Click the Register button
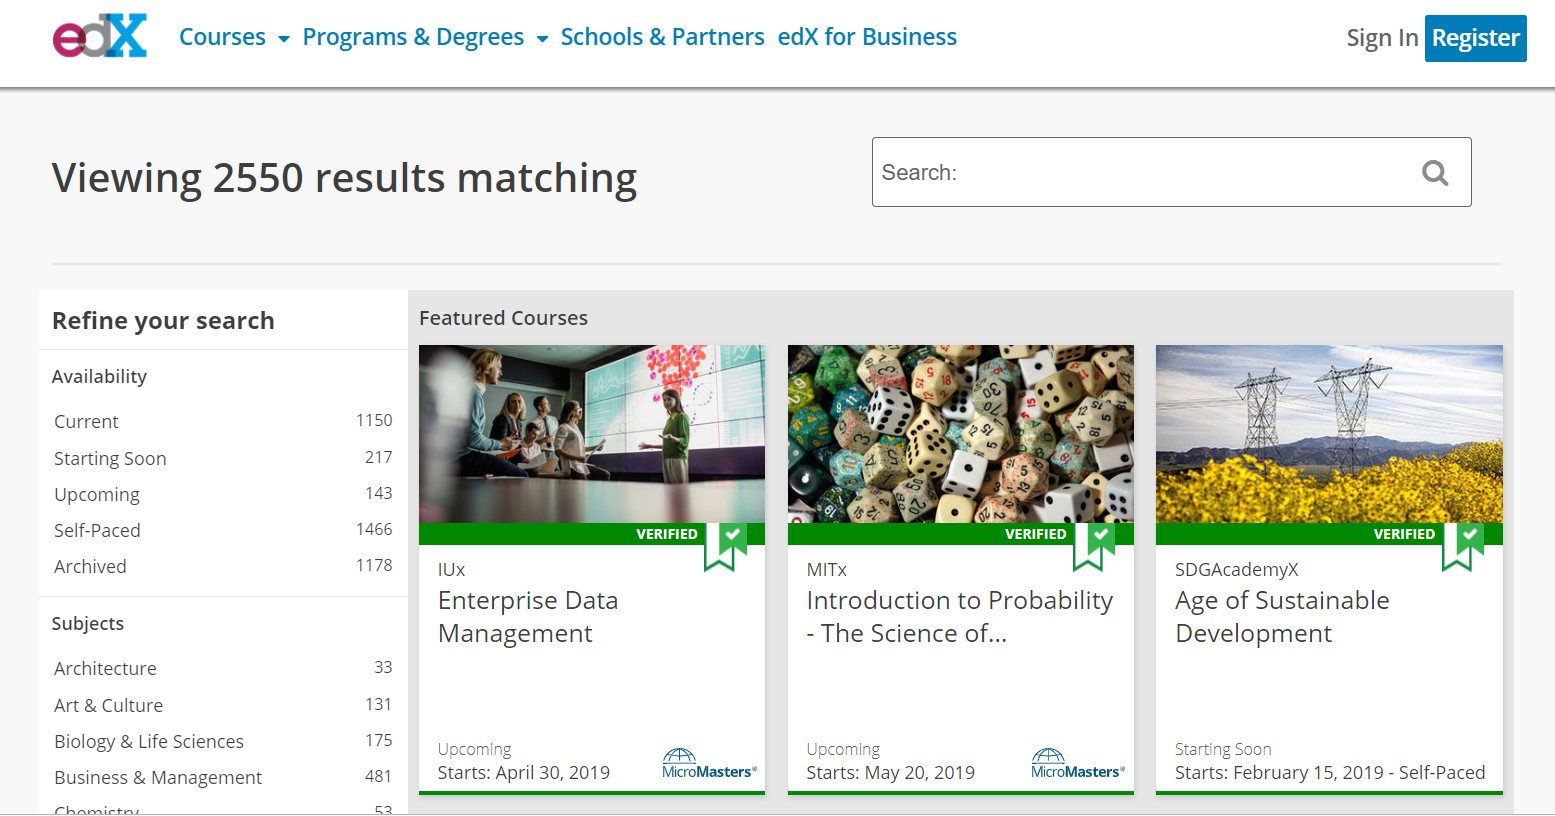 pos(1475,38)
